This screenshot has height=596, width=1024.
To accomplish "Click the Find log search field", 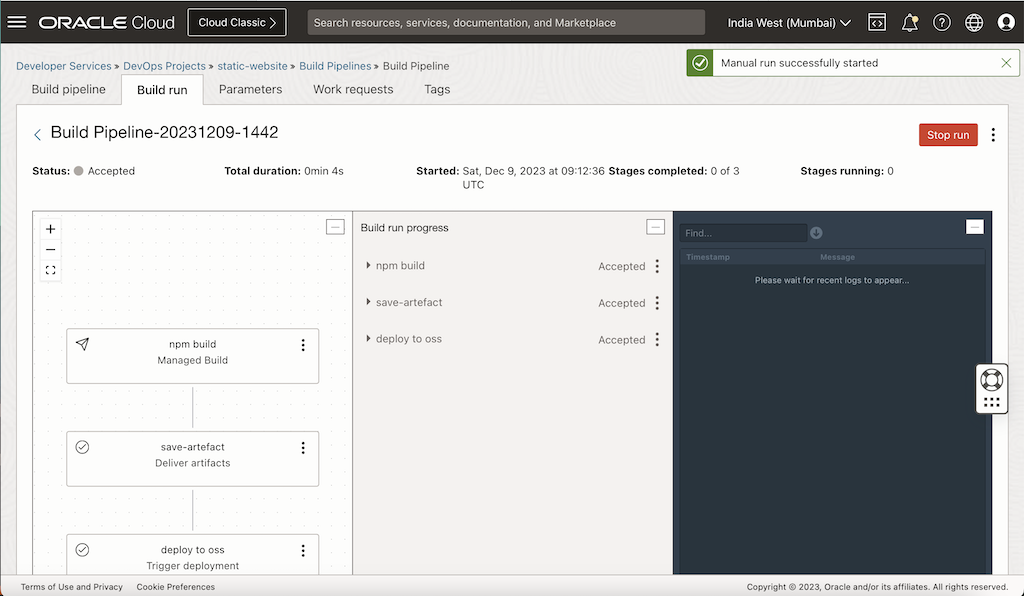I will pyautogui.click(x=742, y=232).
